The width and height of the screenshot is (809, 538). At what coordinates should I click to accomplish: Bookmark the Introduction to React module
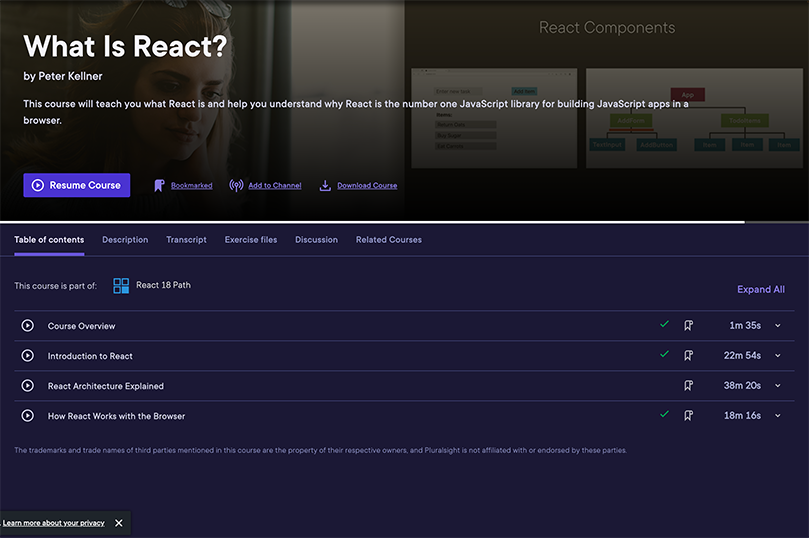click(688, 355)
